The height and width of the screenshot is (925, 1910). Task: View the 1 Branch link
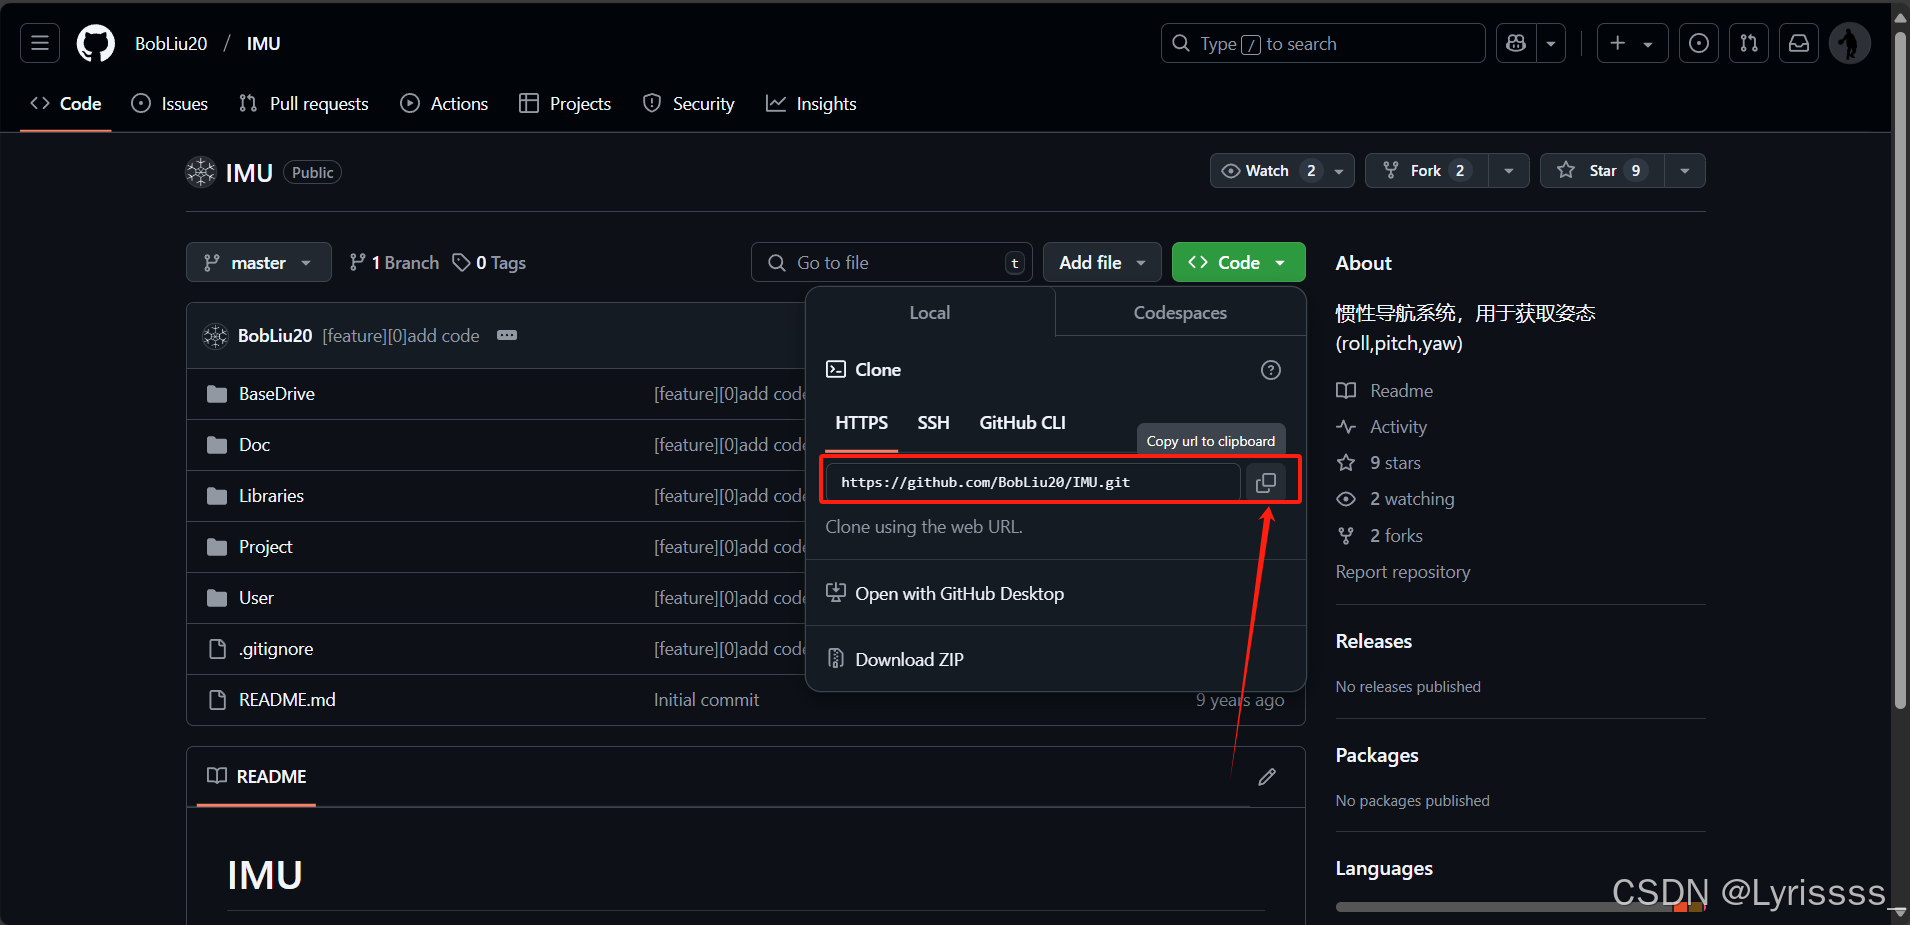pos(394,262)
